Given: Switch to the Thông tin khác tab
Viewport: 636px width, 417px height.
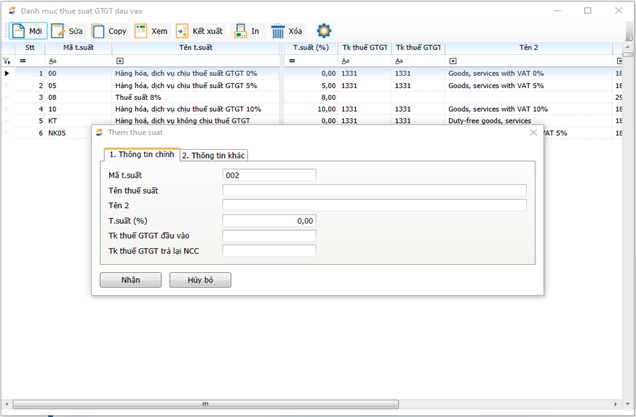Looking at the screenshot, I should click(x=213, y=155).
